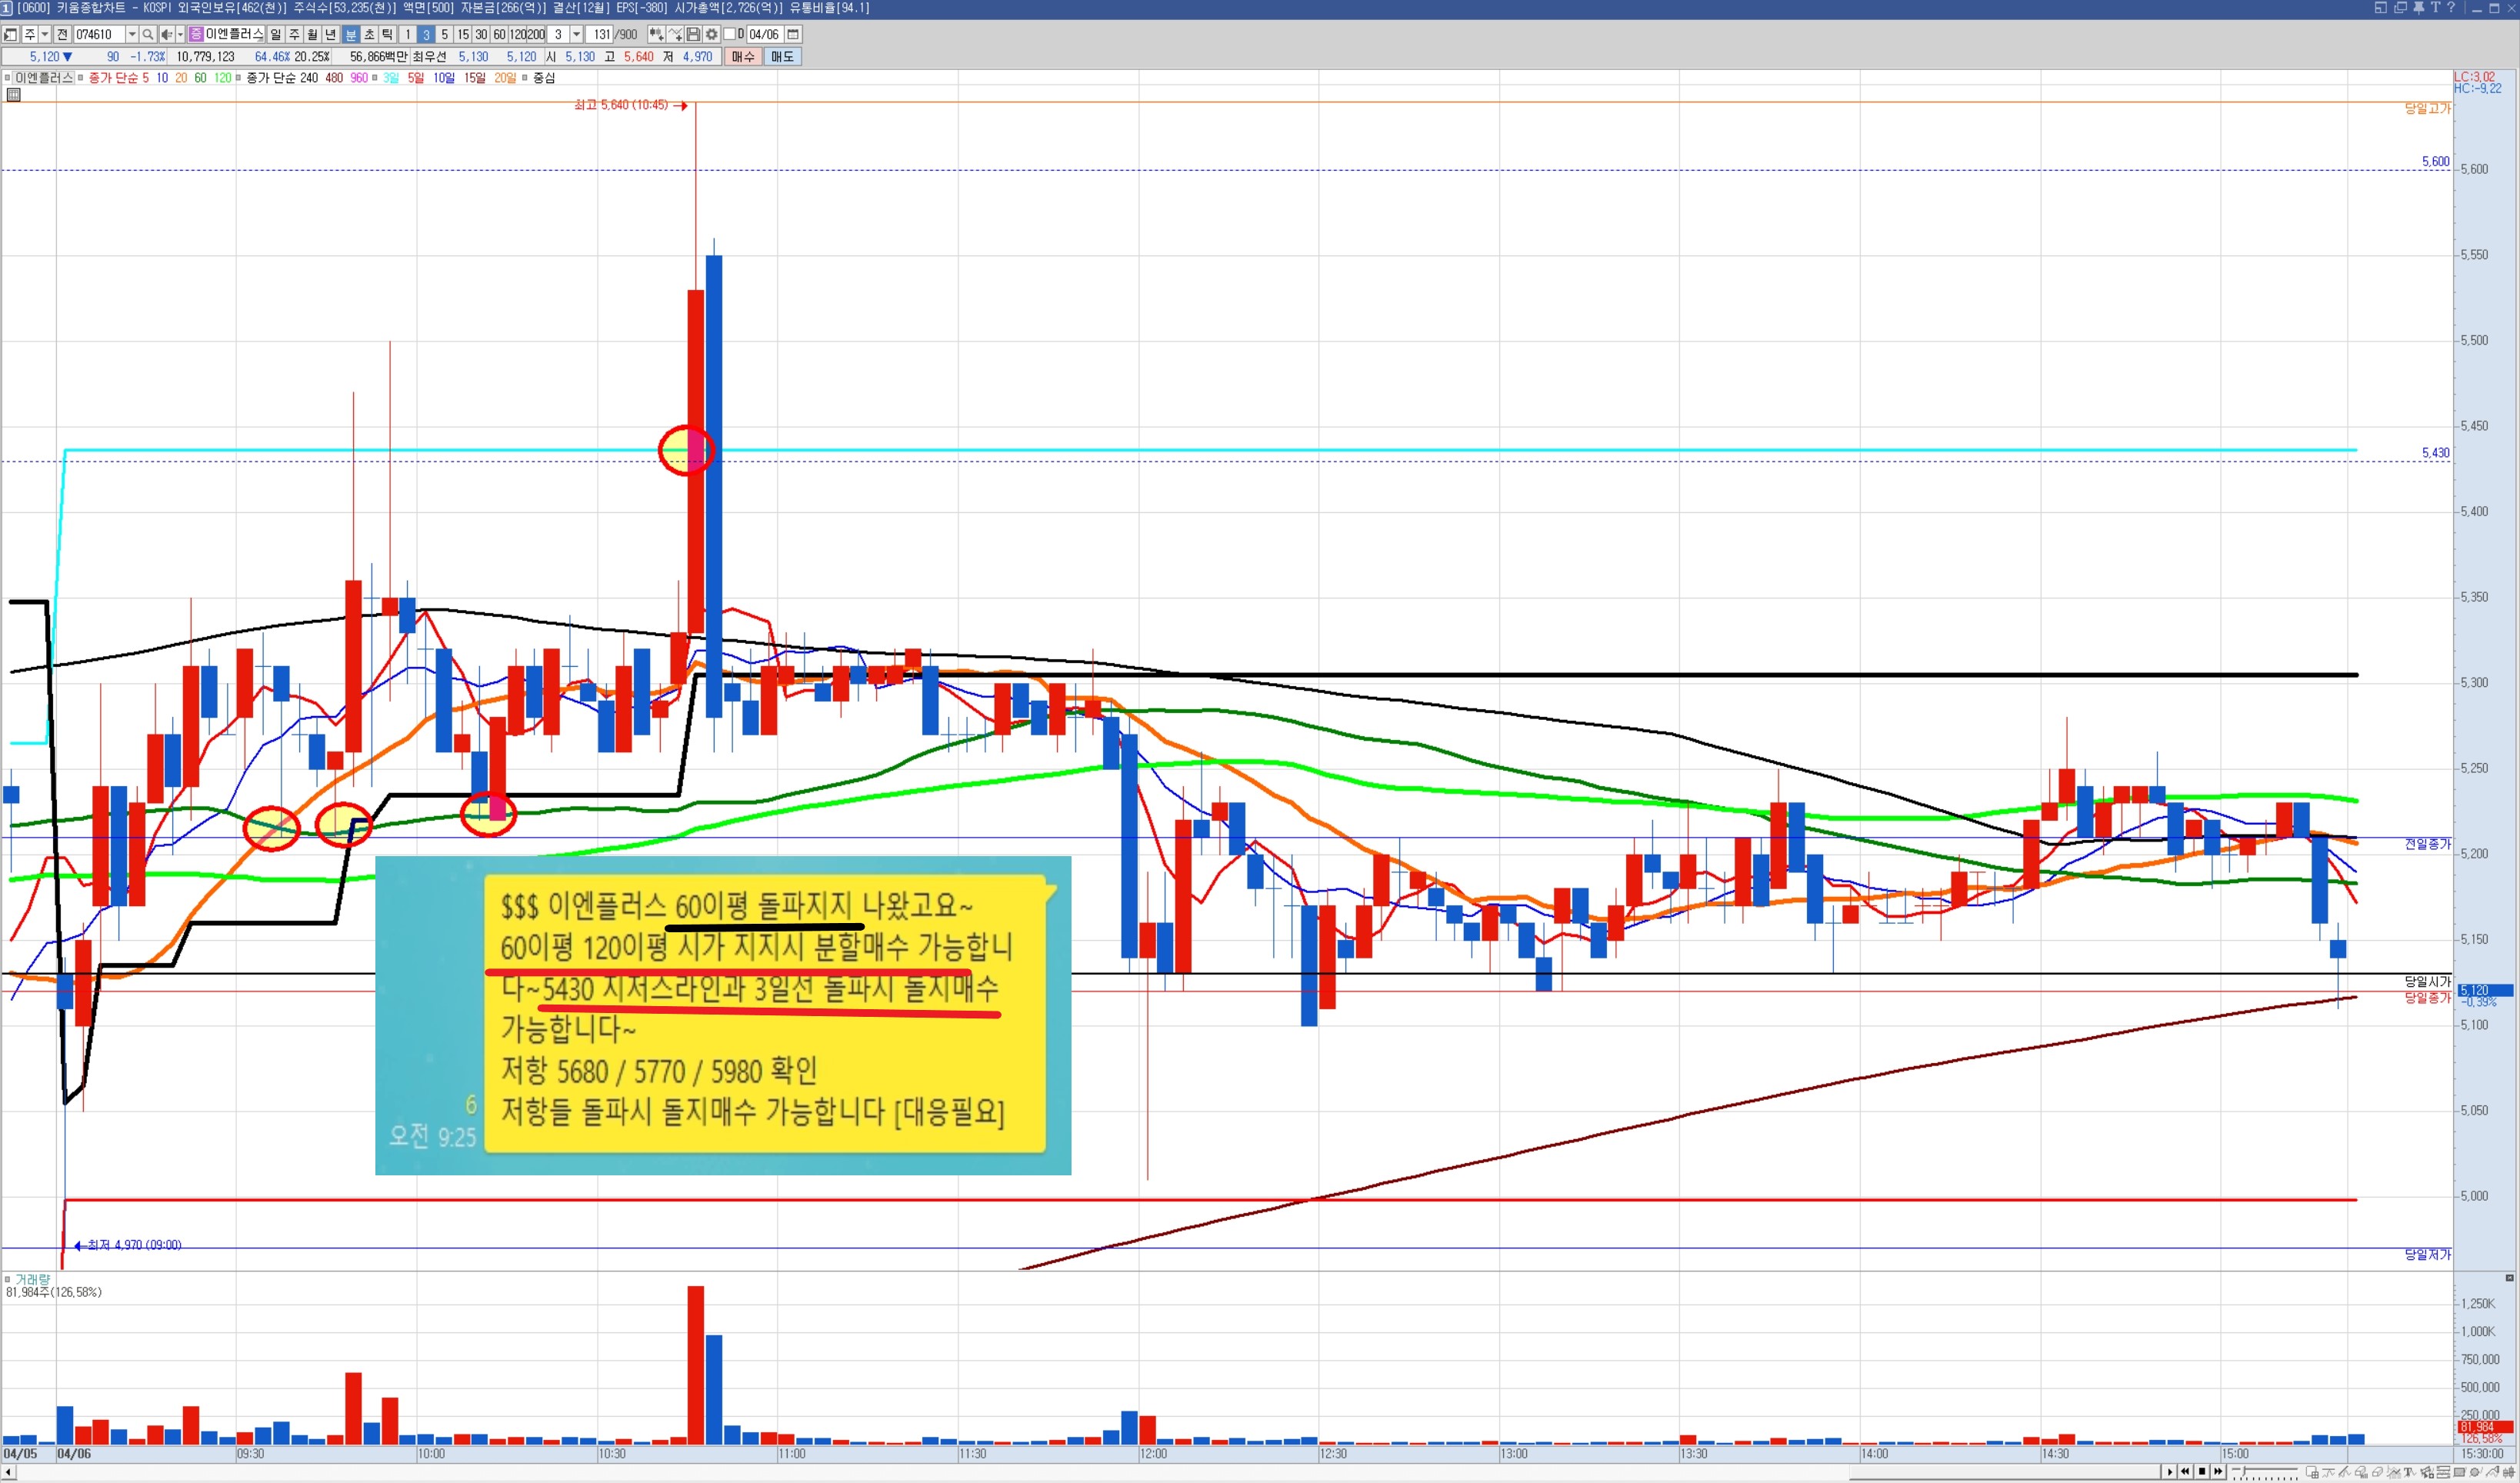Select the text annotation tool icon
This screenshot has width=2520, height=1483.
click(x=2409, y=1472)
